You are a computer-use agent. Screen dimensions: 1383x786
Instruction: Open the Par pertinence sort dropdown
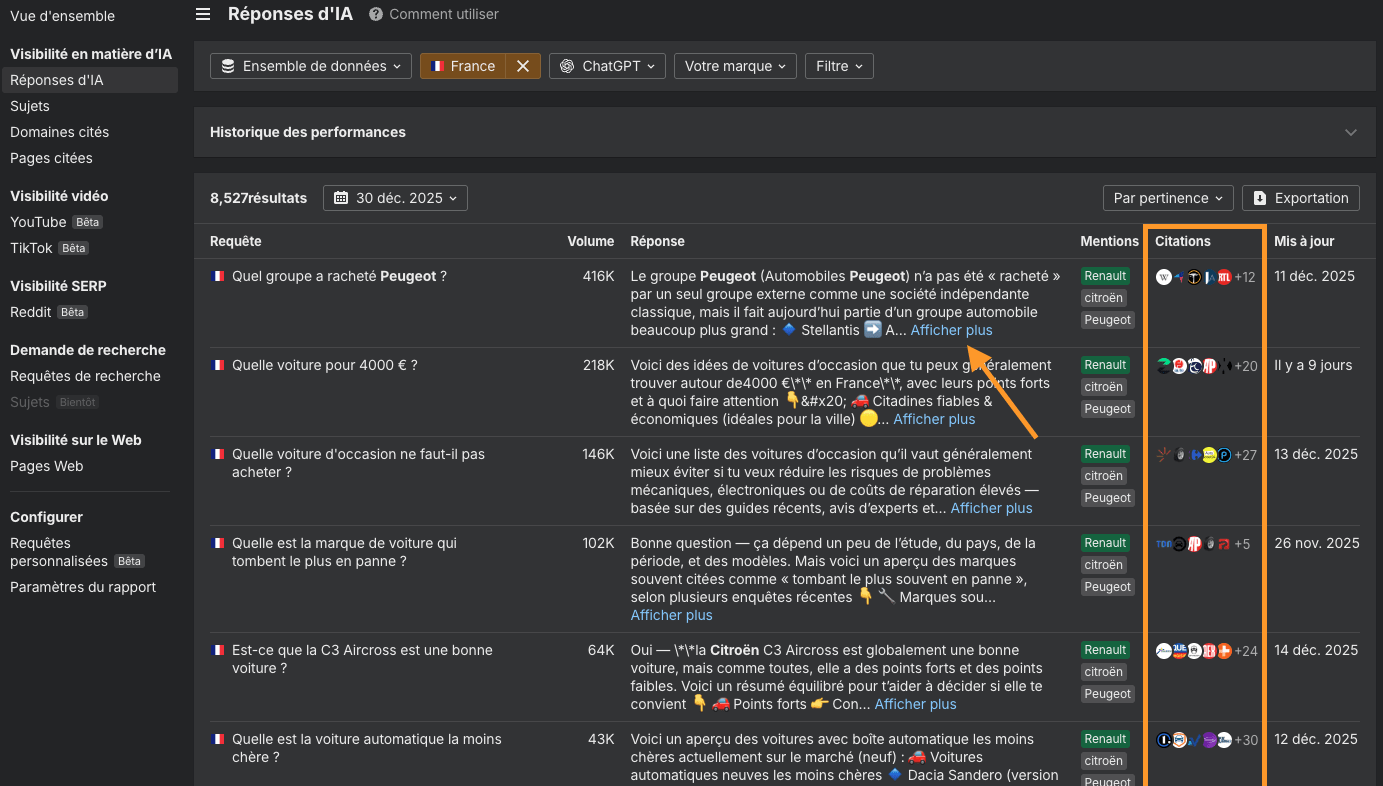pos(1167,198)
